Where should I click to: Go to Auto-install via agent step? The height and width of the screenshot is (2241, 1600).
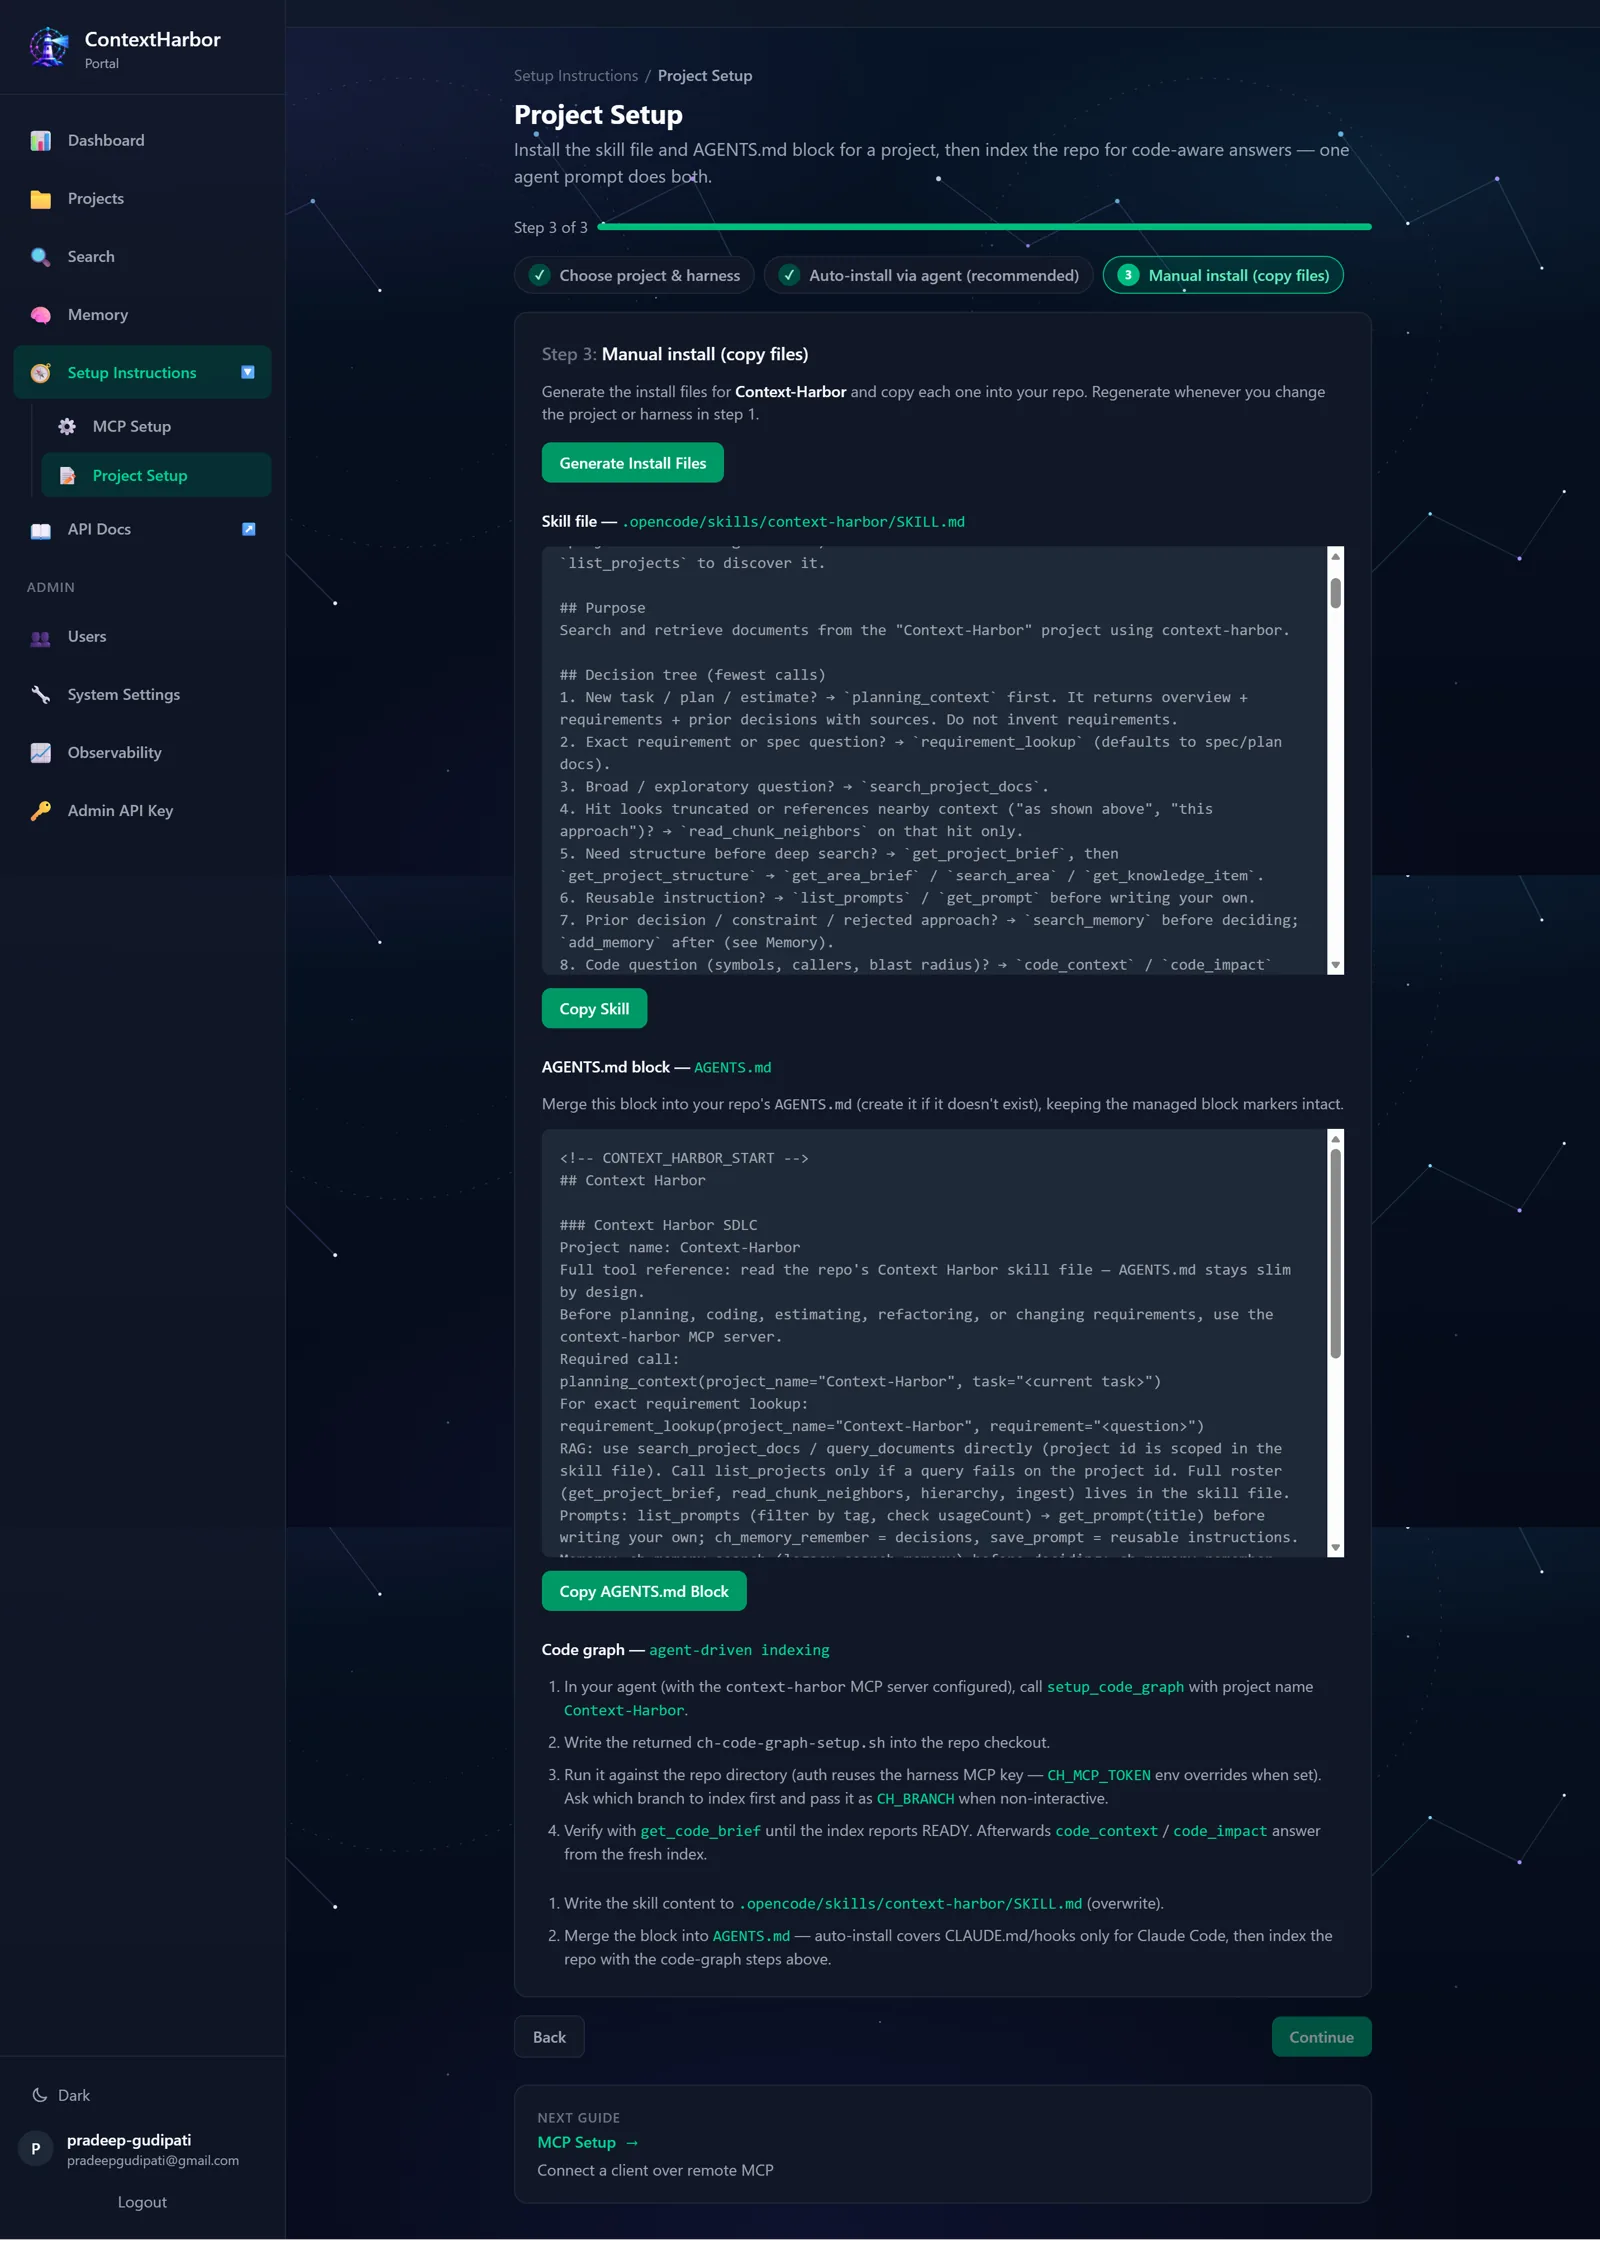[928, 275]
